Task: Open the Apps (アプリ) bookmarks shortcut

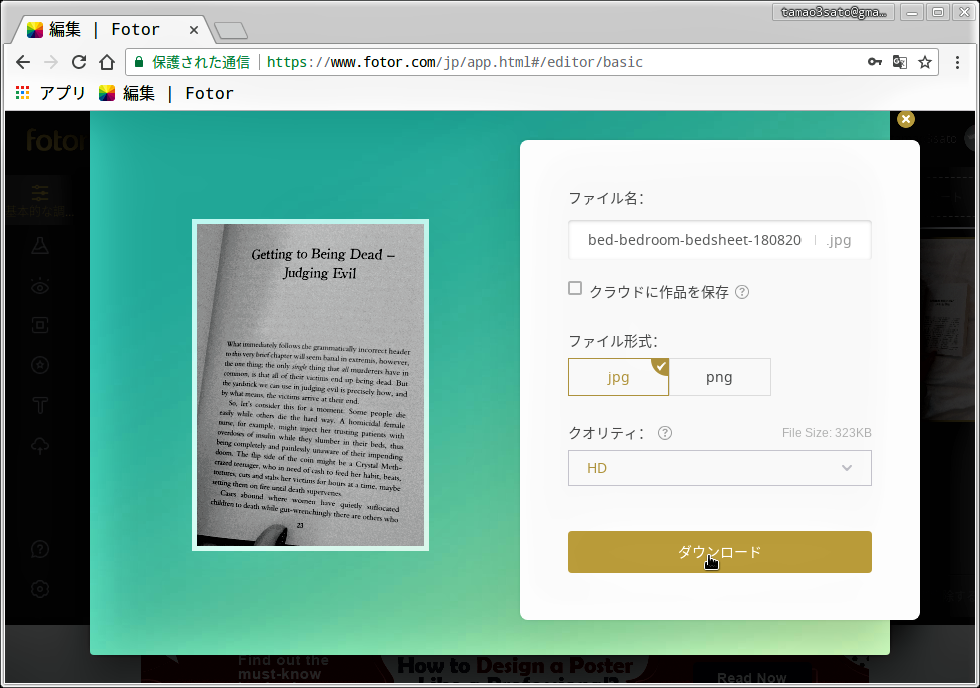Action: click(x=50, y=93)
